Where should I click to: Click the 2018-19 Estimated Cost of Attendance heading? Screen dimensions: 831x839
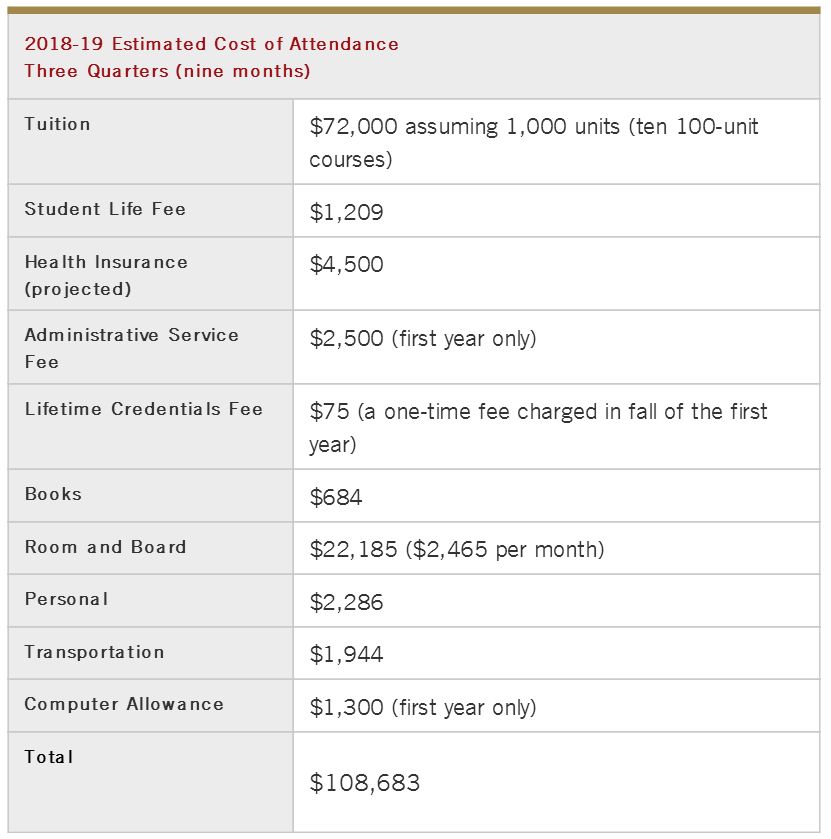pyautogui.click(x=211, y=44)
